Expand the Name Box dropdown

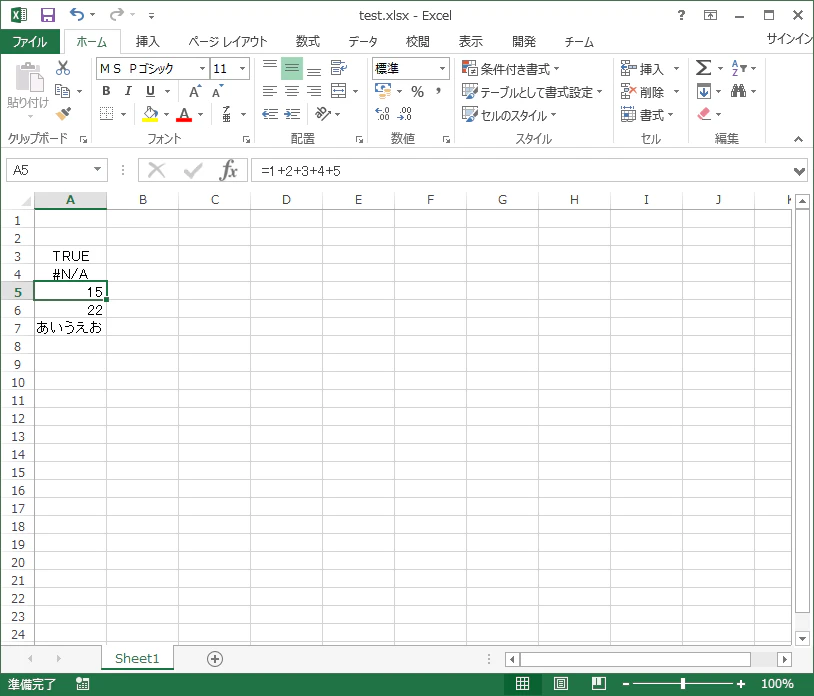(x=97, y=170)
